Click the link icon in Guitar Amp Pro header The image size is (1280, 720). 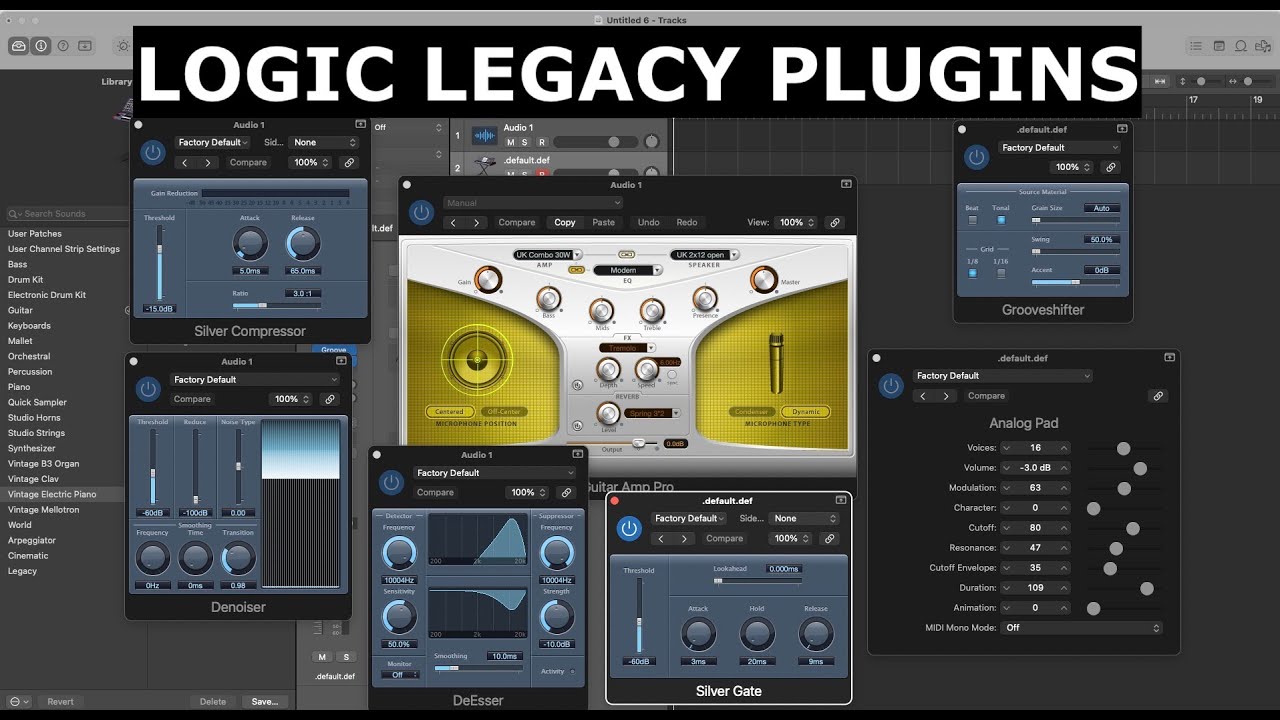pyautogui.click(x=834, y=222)
